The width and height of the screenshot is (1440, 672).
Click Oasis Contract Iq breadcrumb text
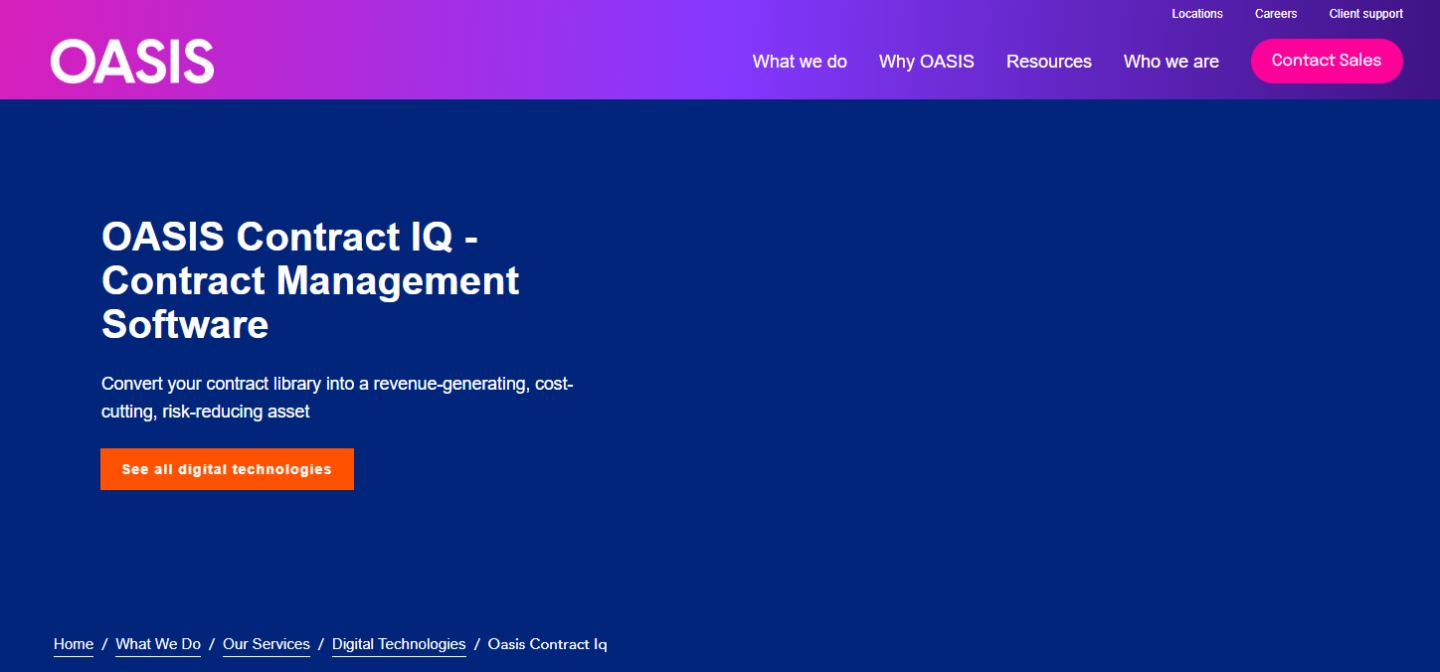[547, 645]
